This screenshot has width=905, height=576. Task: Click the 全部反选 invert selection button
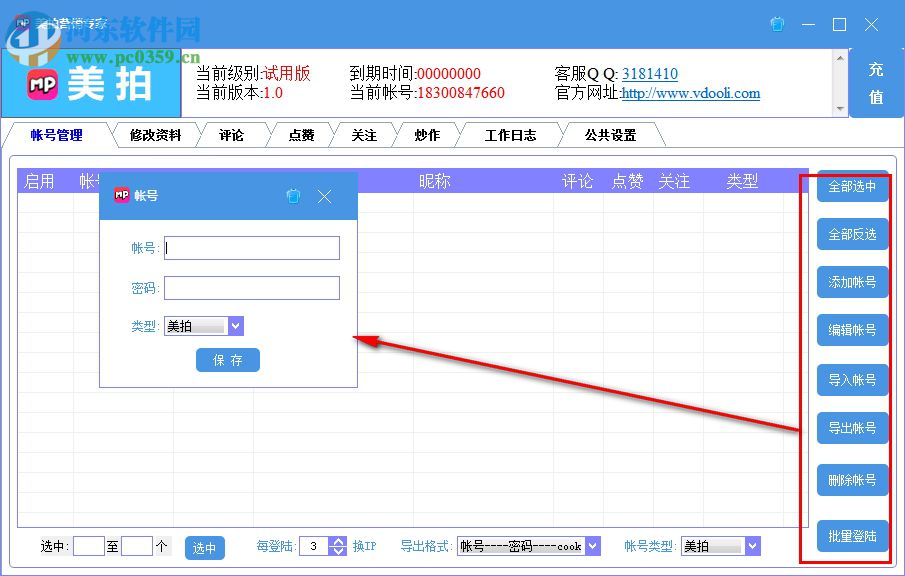pyautogui.click(x=851, y=234)
